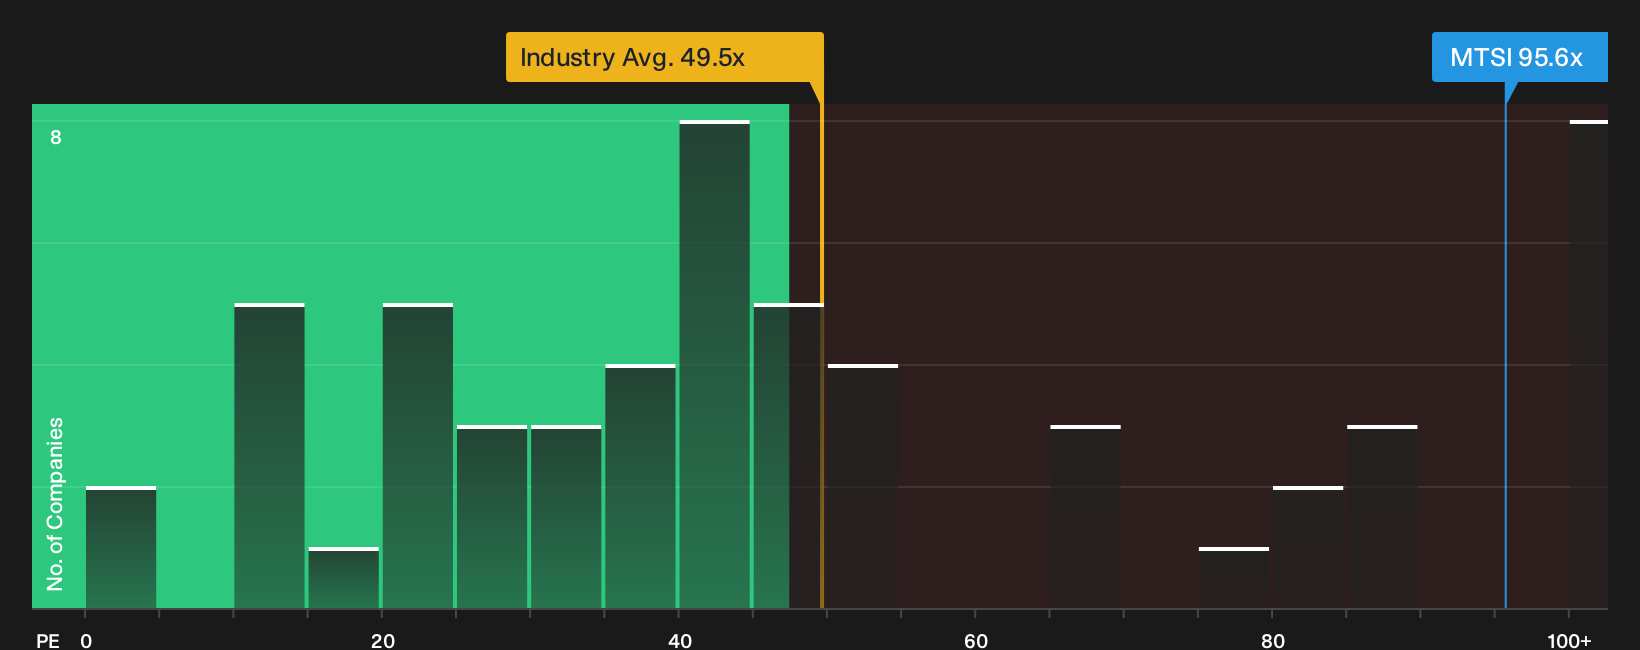Click the 8 y-axis value

coord(56,137)
